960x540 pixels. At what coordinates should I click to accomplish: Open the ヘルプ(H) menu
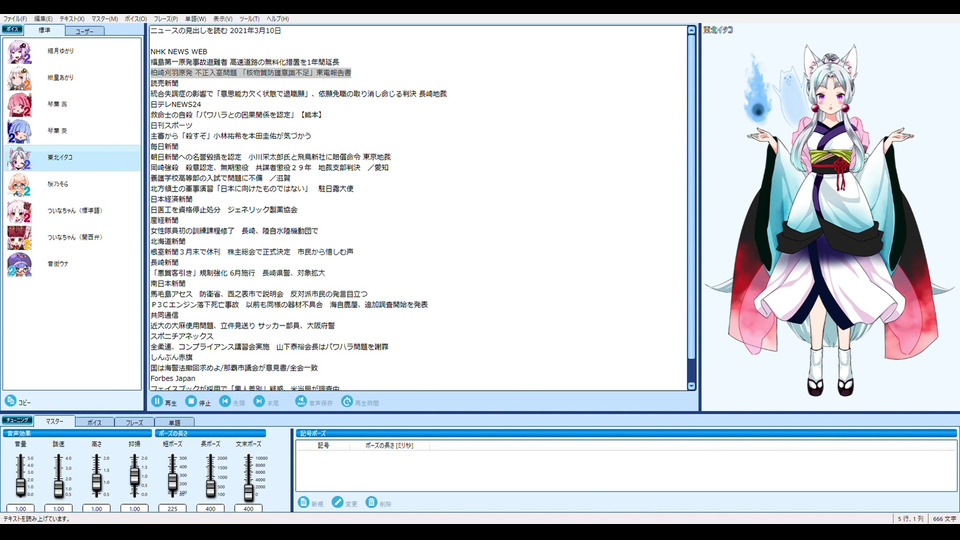(277, 19)
